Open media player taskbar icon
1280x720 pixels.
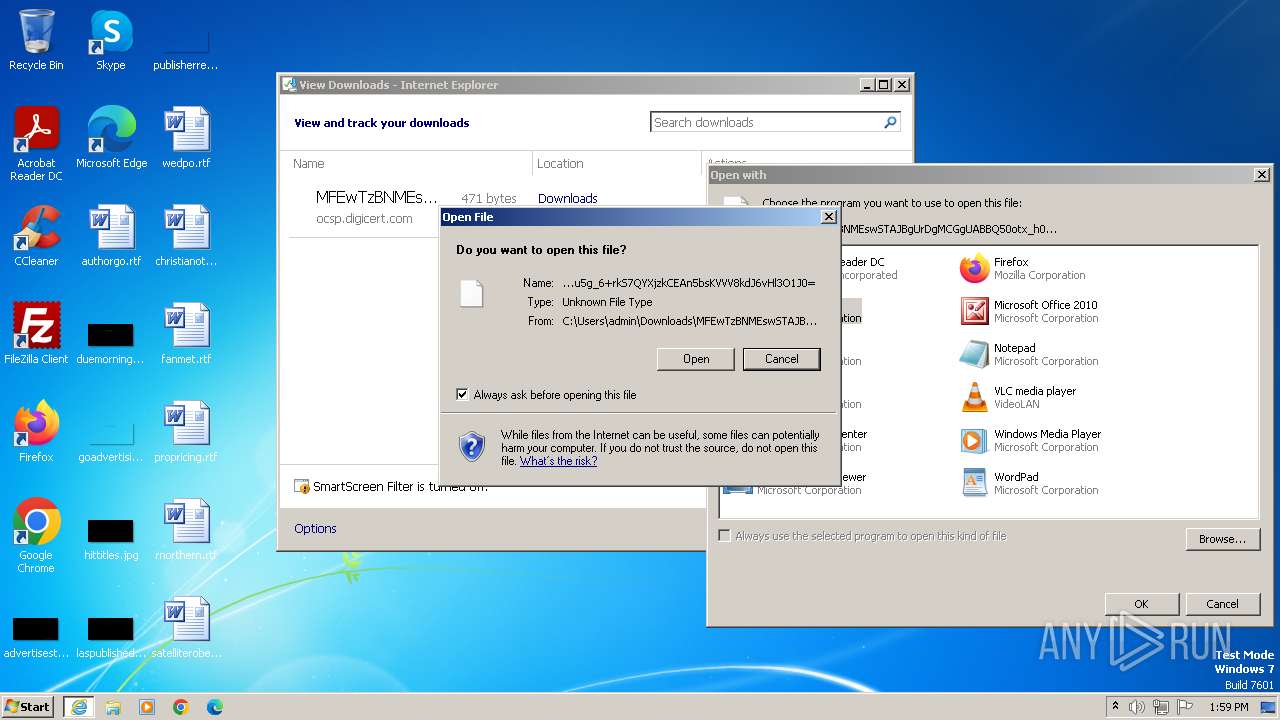coord(147,707)
